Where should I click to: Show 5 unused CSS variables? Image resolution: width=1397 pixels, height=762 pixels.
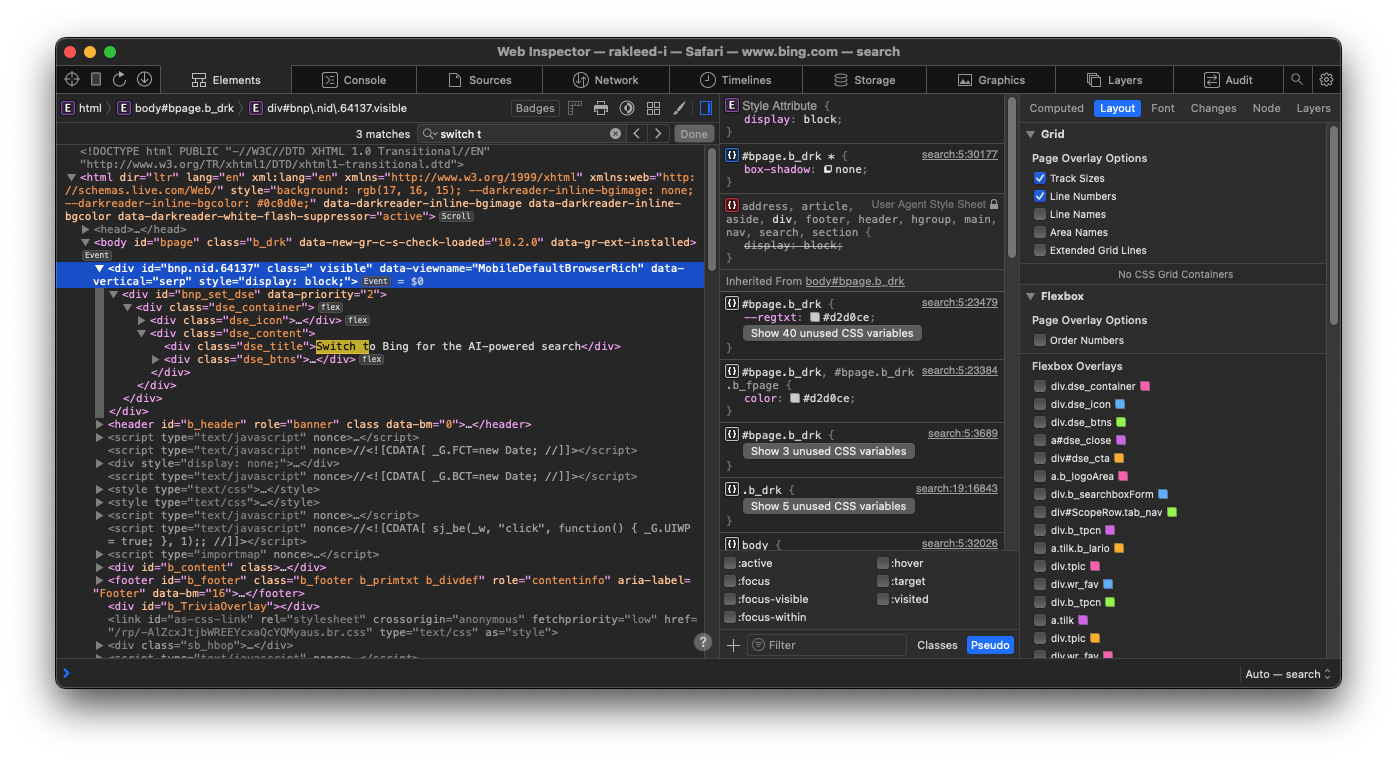828,506
